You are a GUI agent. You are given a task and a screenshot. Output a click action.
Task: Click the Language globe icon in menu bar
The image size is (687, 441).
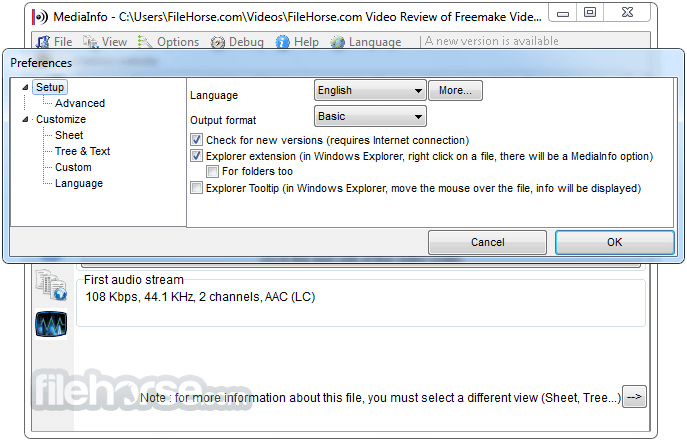coord(337,42)
